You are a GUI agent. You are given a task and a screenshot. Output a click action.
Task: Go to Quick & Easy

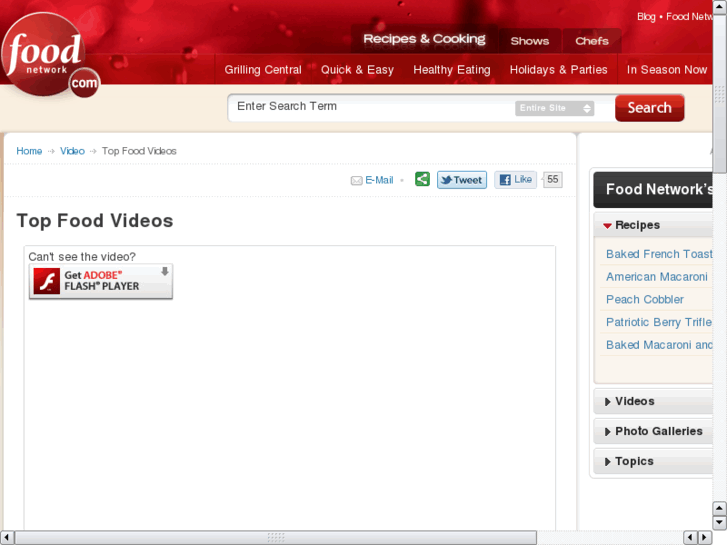tap(357, 70)
